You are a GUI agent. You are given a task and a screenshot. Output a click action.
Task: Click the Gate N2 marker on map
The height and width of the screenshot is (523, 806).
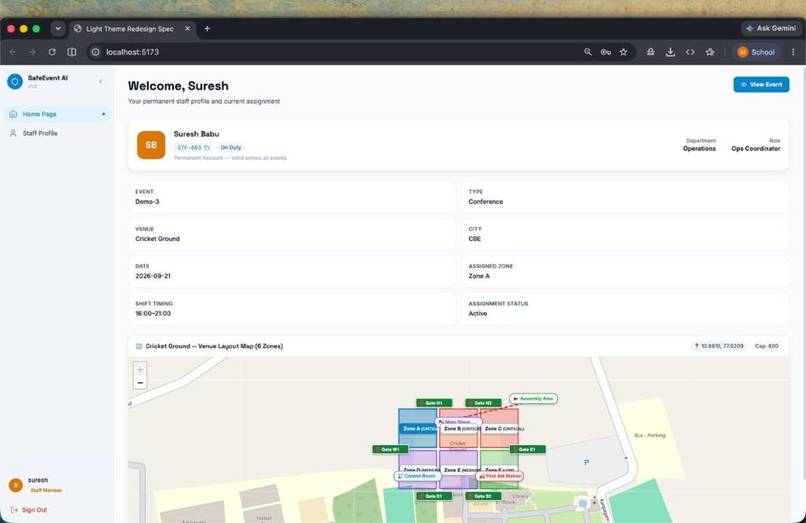(x=483, y=403)
